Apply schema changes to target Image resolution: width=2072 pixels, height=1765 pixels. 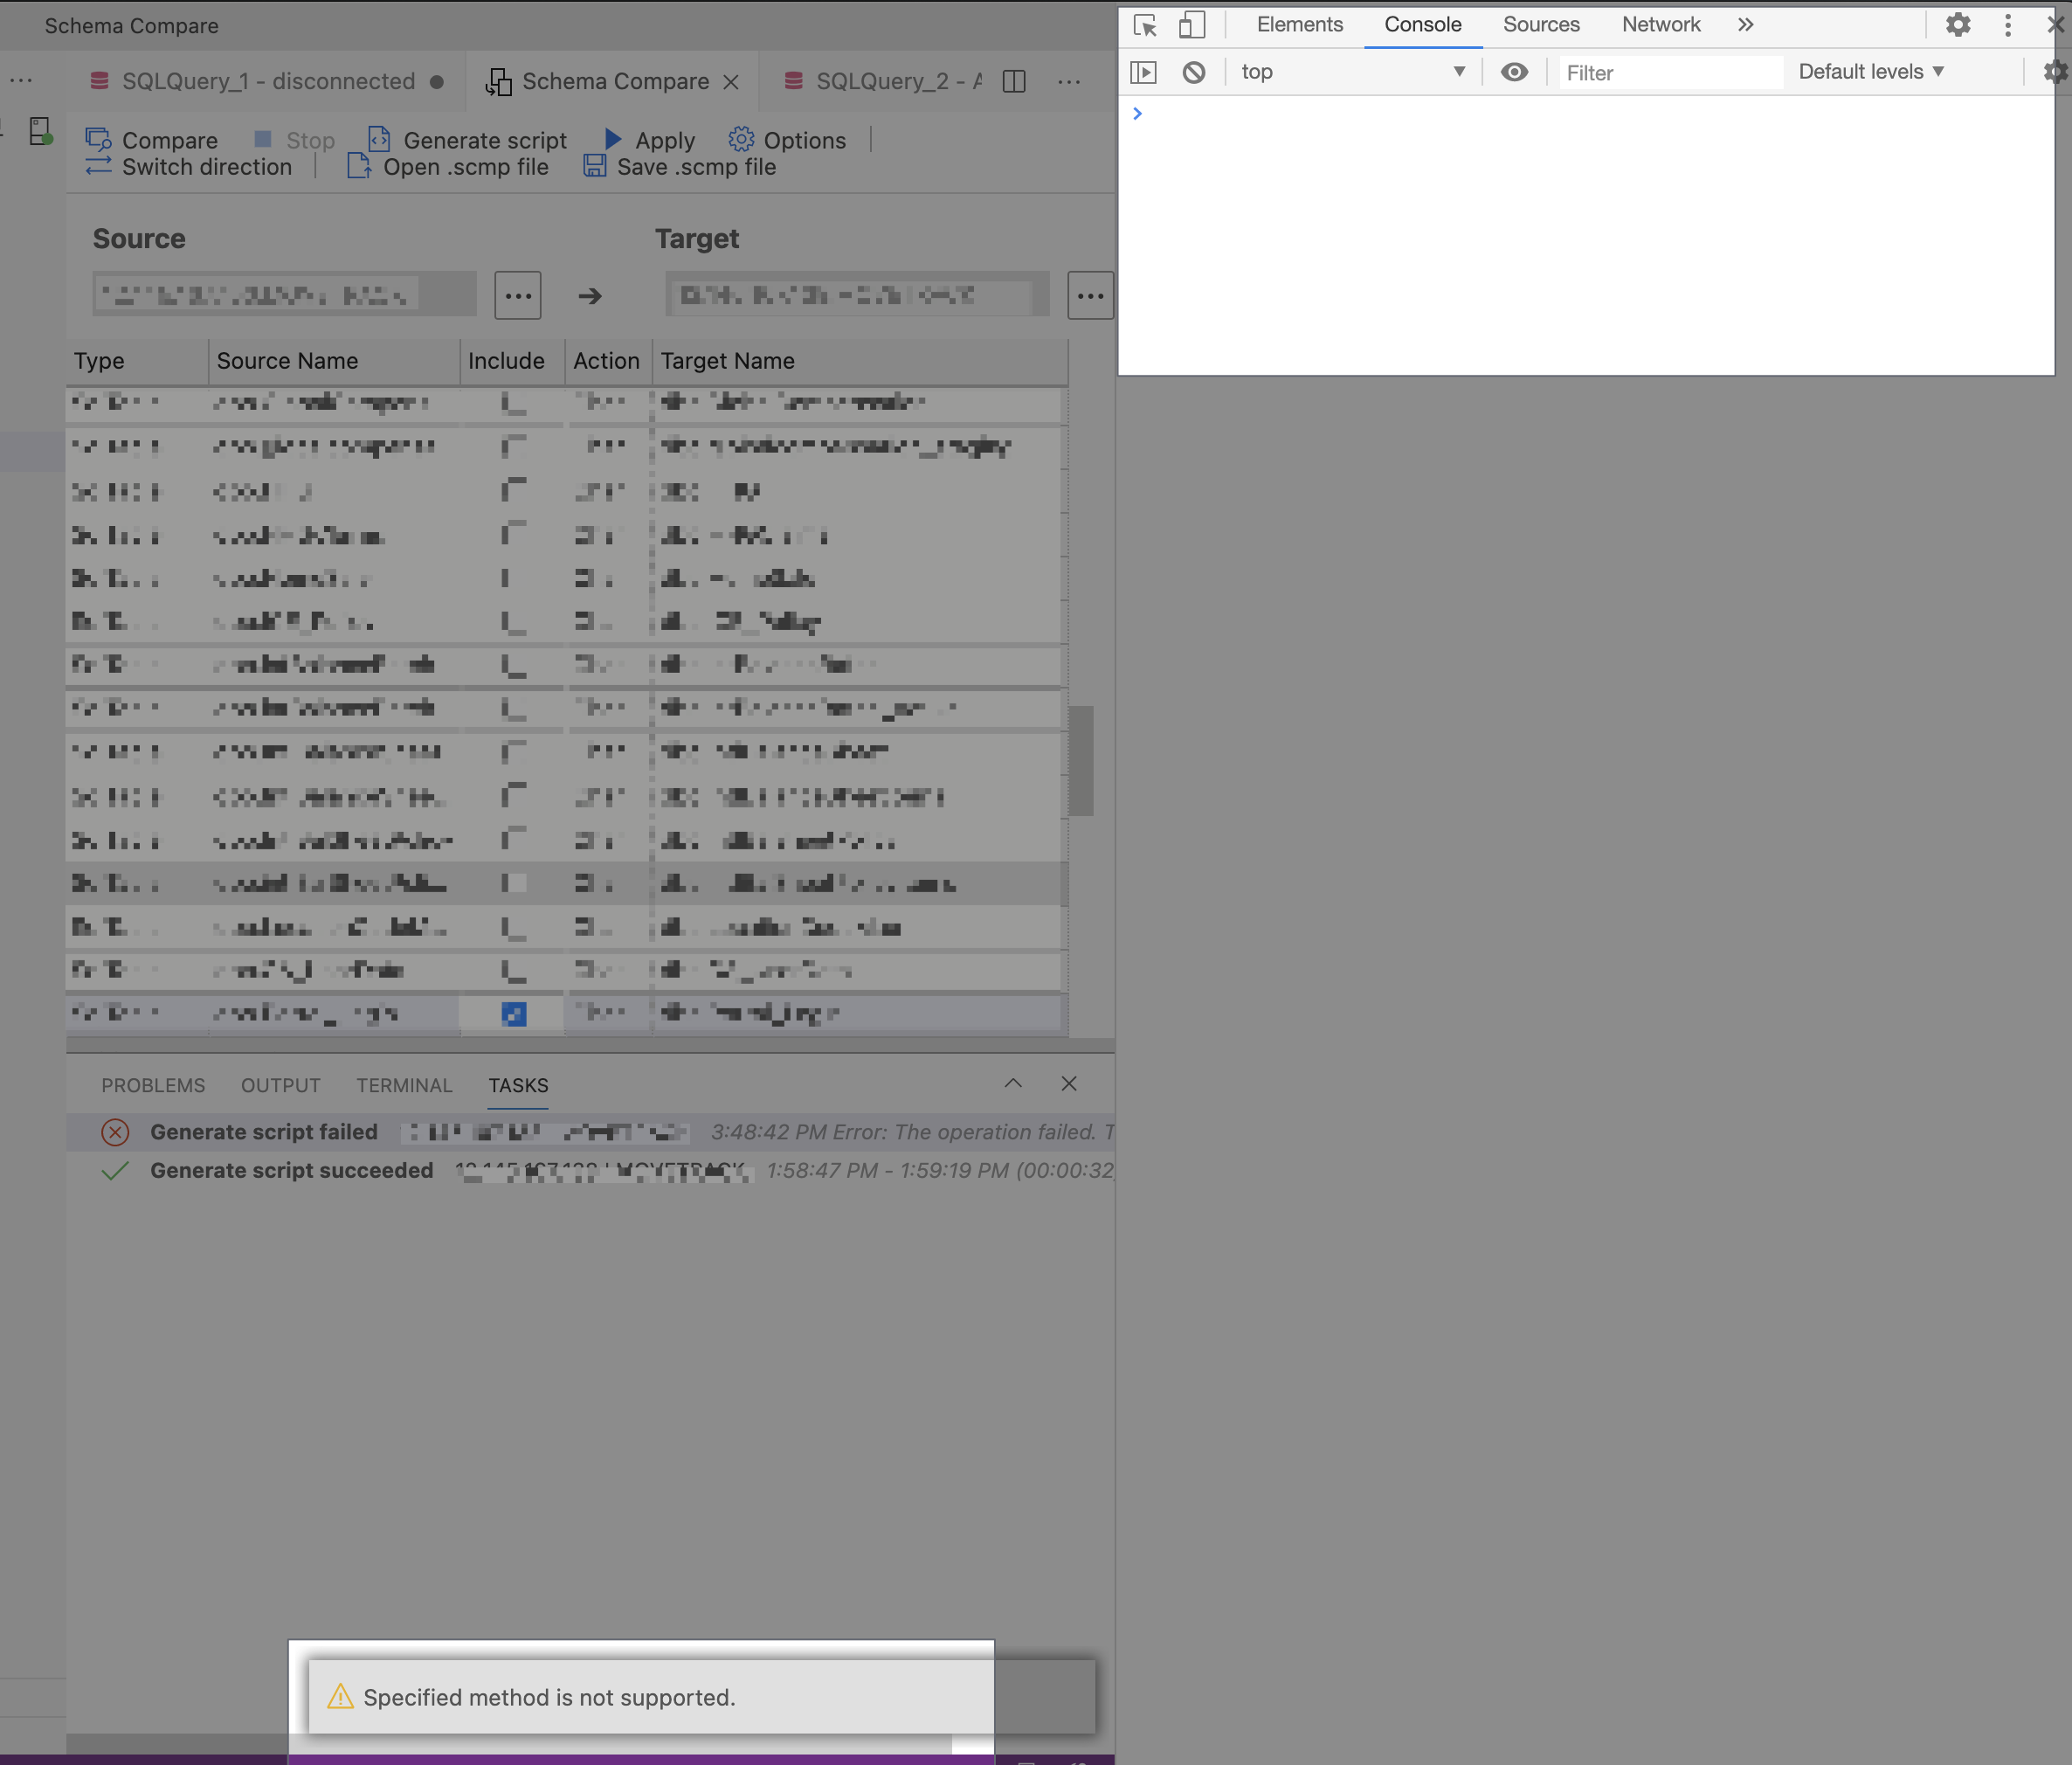tap(650, 140)
